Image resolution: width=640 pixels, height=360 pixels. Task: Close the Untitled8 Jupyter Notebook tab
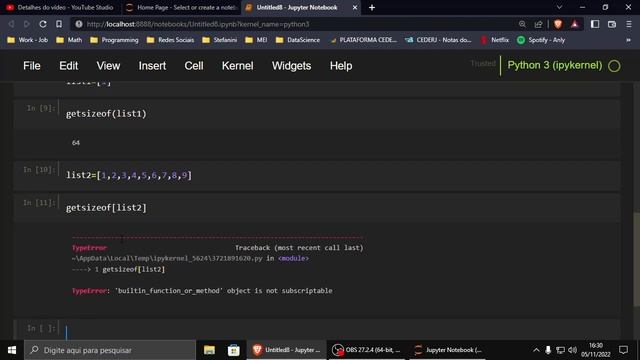[x=355, y=7]
